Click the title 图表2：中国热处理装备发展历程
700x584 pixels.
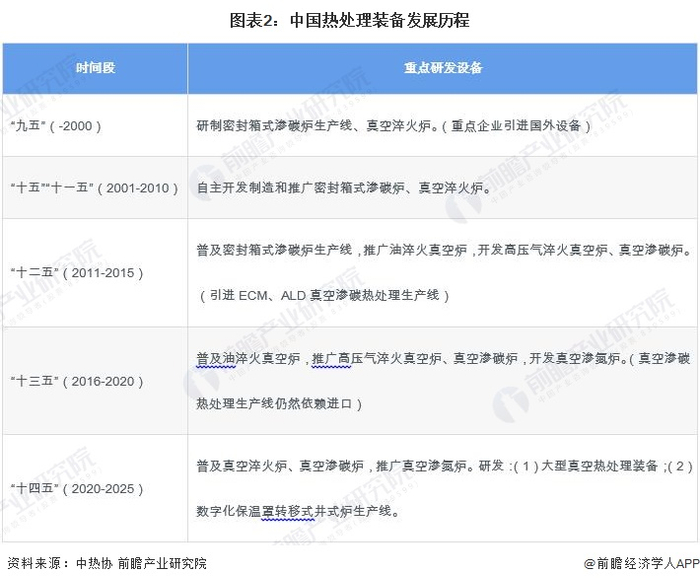tap(349, 21)
